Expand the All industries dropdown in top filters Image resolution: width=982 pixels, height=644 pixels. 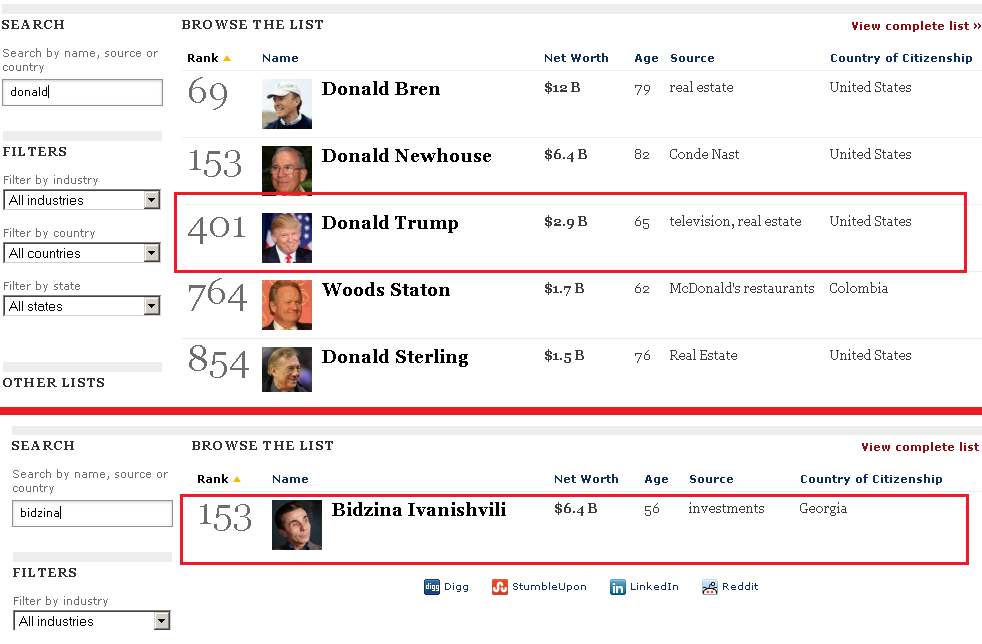[x=152, y=200]
